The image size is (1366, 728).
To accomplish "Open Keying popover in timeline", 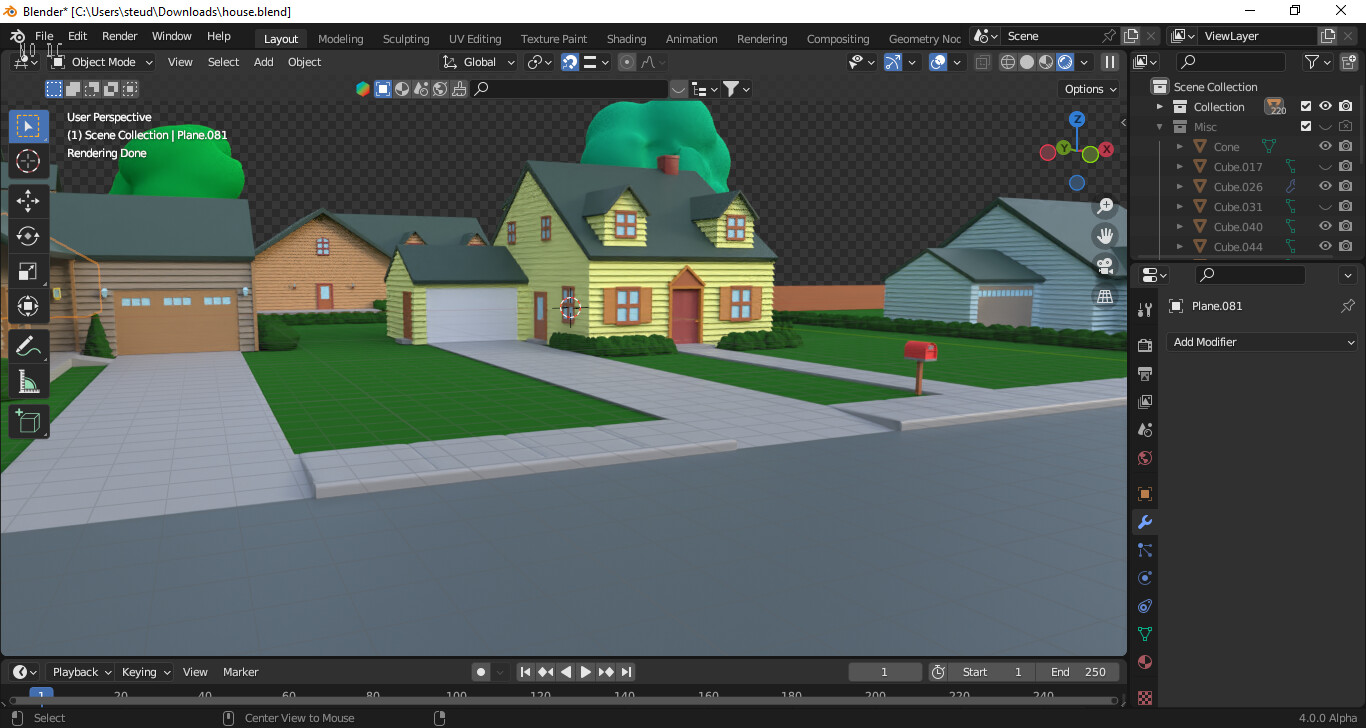I will (146, 672).
